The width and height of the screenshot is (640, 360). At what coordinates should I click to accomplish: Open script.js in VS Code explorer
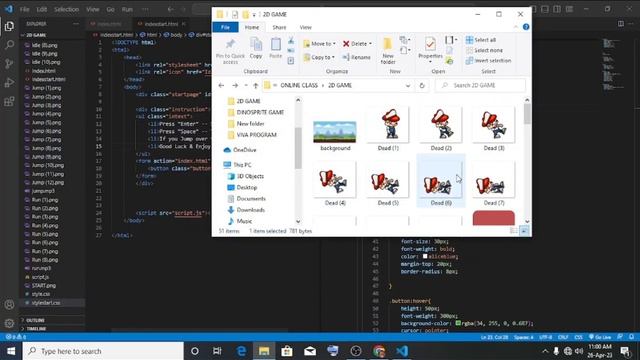40,277
